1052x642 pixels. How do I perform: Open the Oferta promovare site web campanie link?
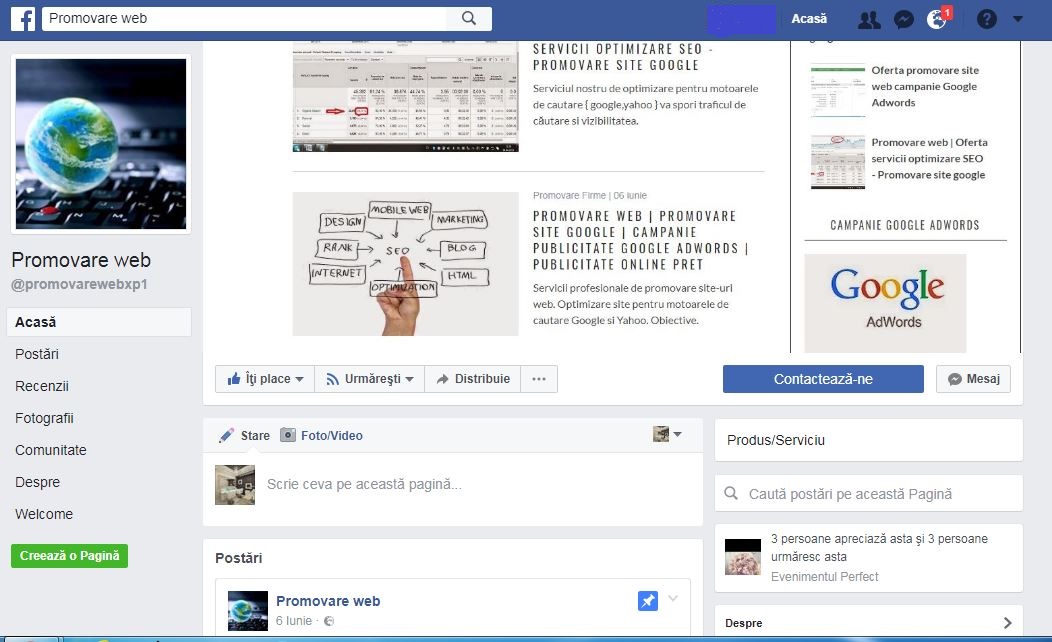pos(925,87)
